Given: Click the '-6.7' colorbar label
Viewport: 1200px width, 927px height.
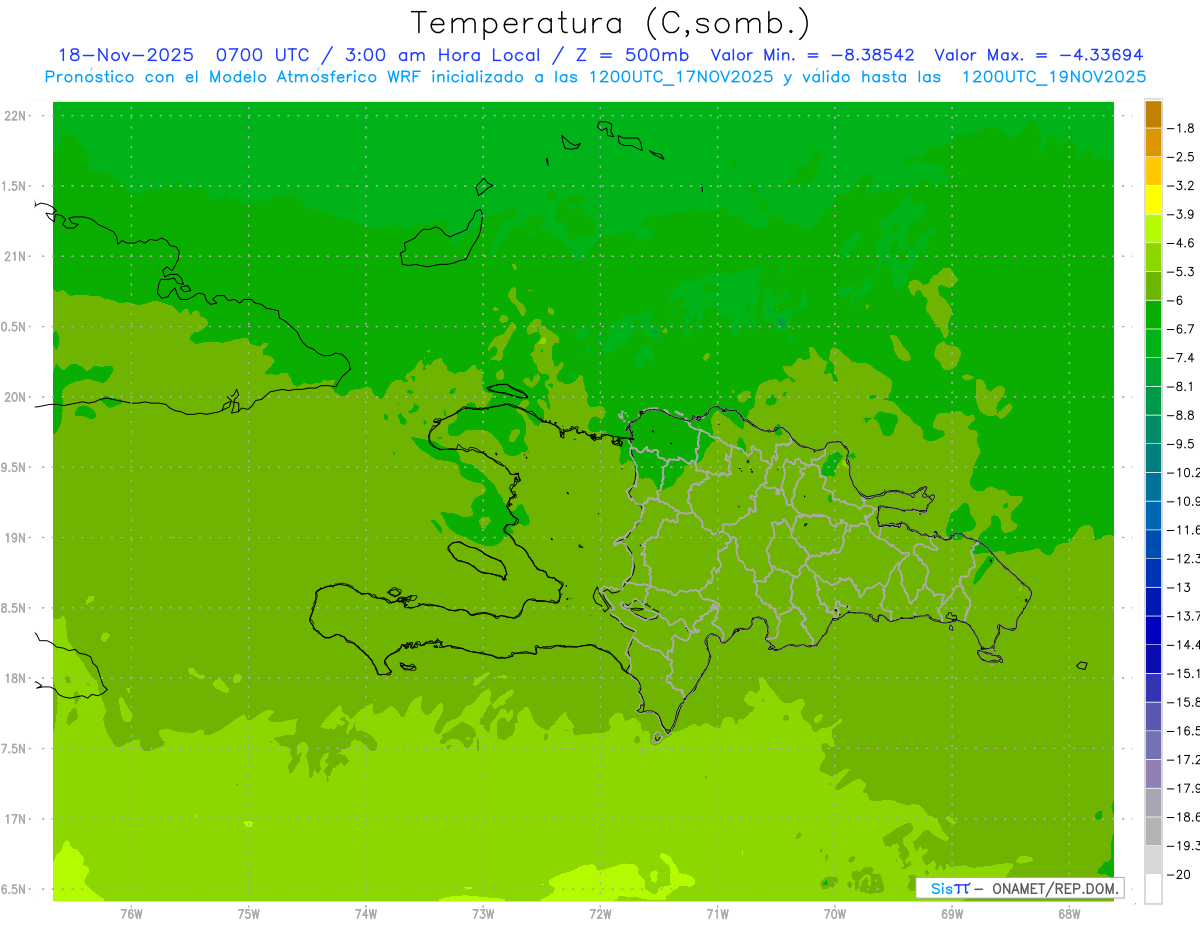Looking at the screenshot, I should (1181, 329).
